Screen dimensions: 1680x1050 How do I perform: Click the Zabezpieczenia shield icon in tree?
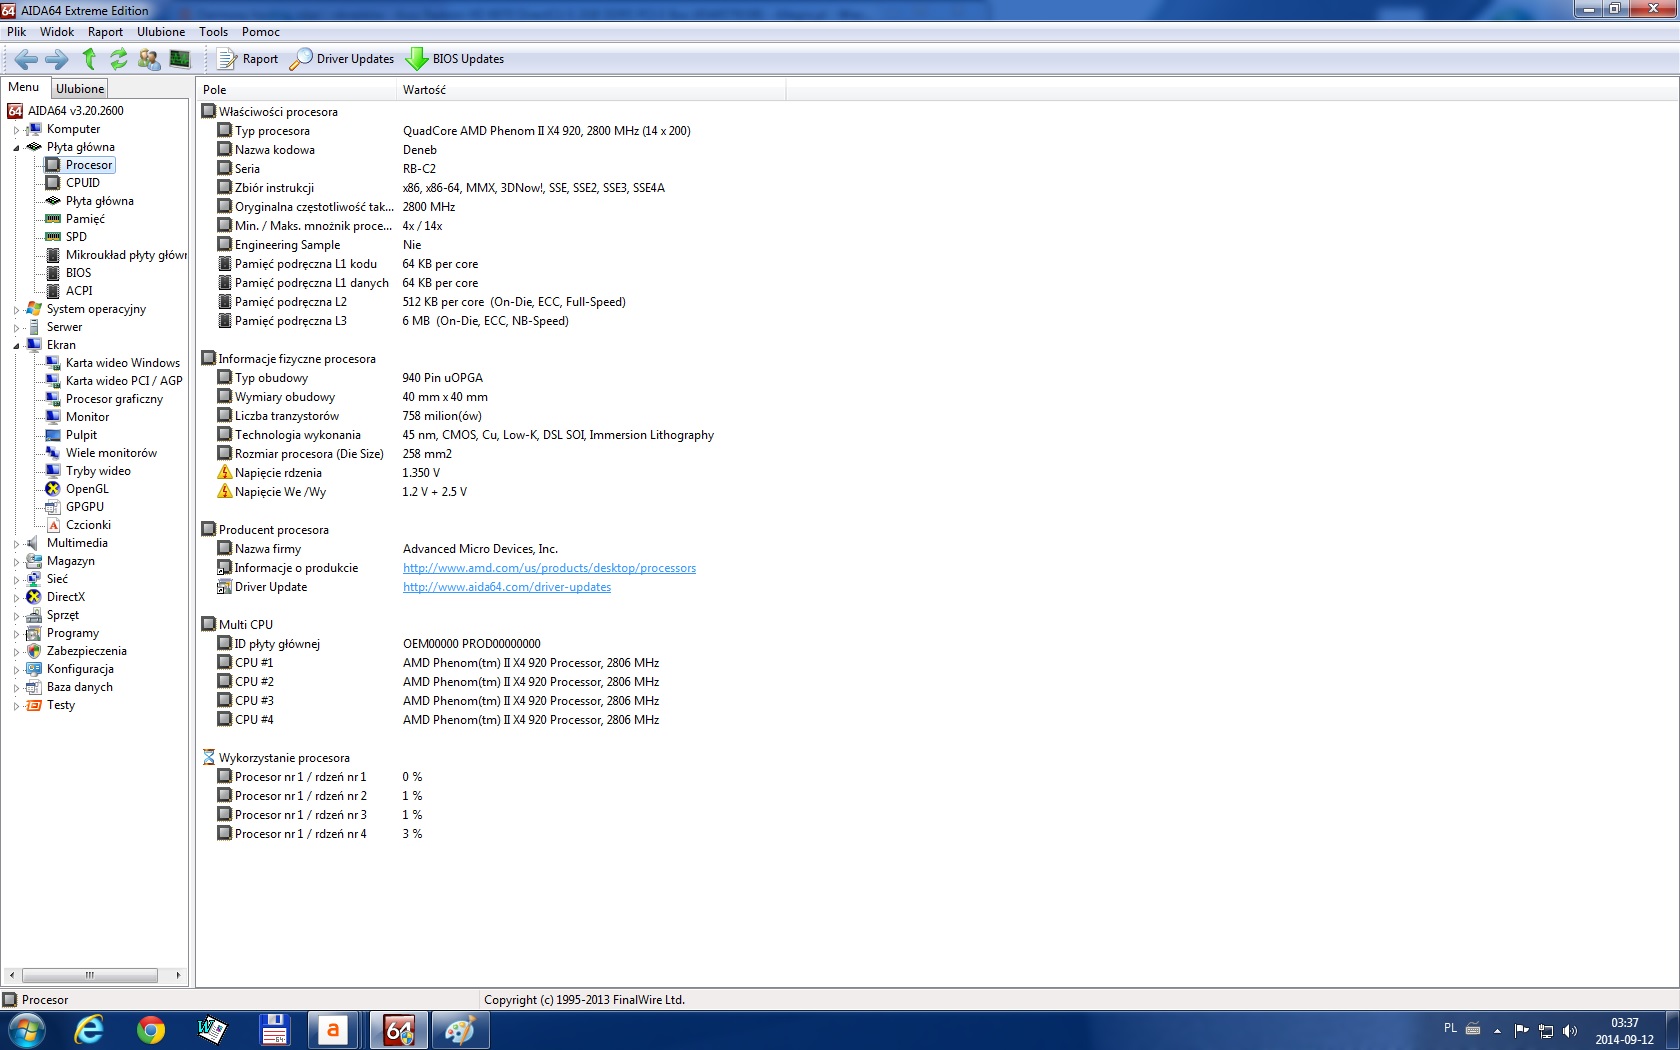click(x=34, y=651)
